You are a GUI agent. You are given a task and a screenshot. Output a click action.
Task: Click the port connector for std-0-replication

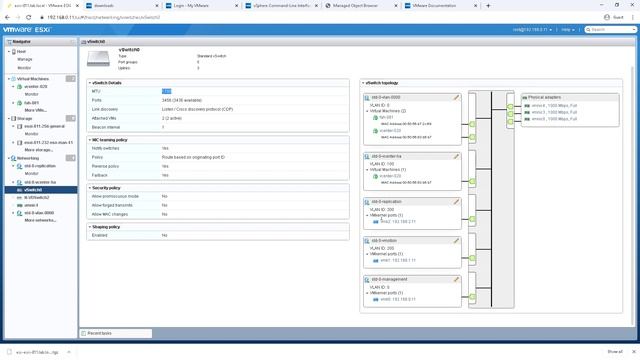point(472,219)
